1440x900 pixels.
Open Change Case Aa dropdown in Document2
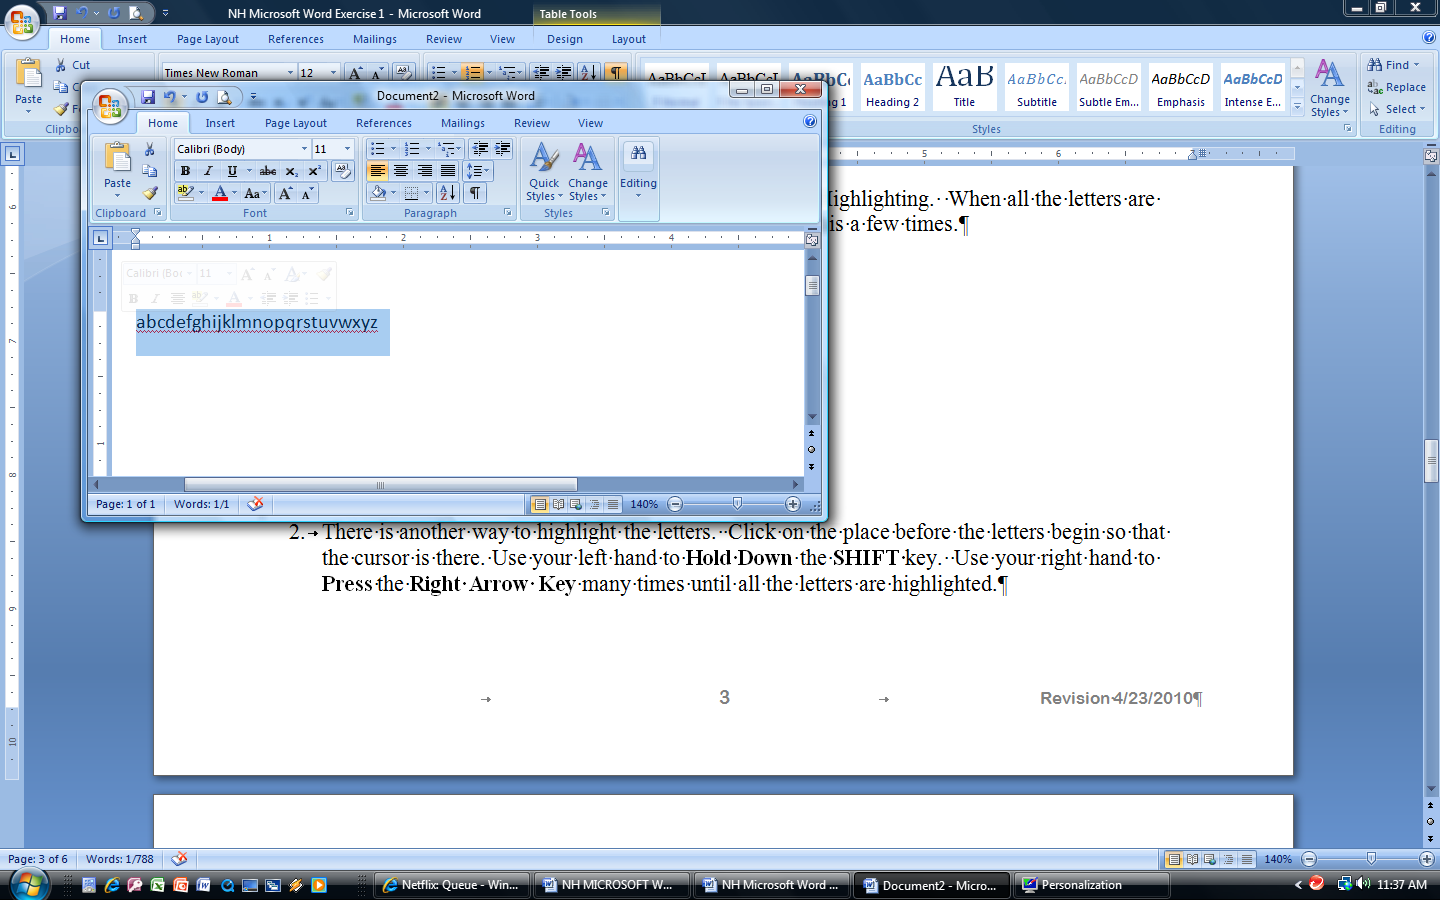pyautogui.click(x=255, y=193)
